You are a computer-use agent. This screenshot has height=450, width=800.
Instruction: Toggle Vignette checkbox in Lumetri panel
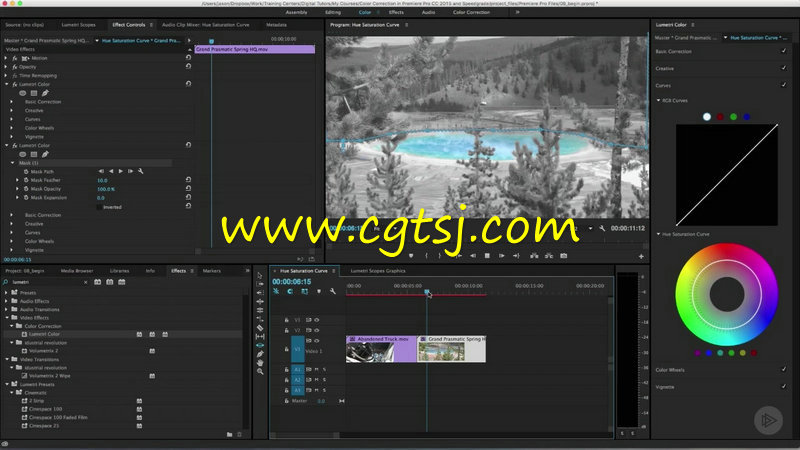784,386
